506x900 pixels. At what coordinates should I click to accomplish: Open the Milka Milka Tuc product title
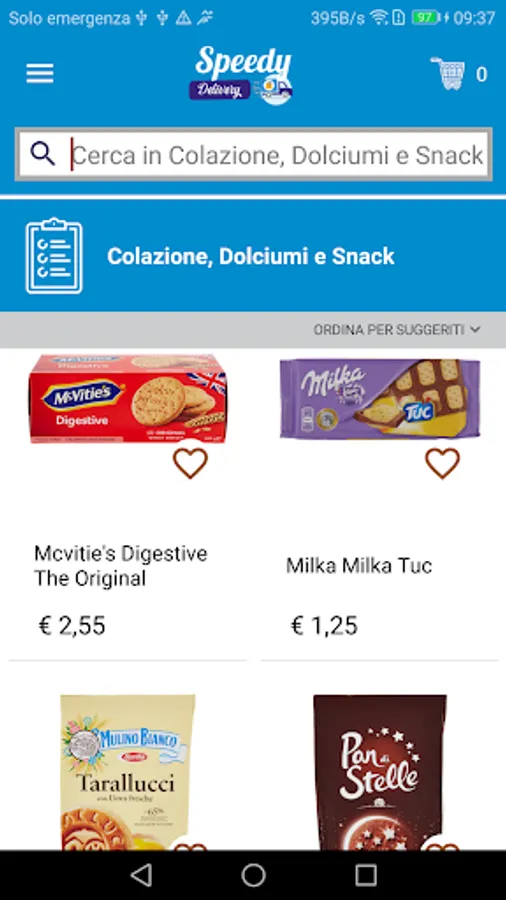tap(359, 566)
